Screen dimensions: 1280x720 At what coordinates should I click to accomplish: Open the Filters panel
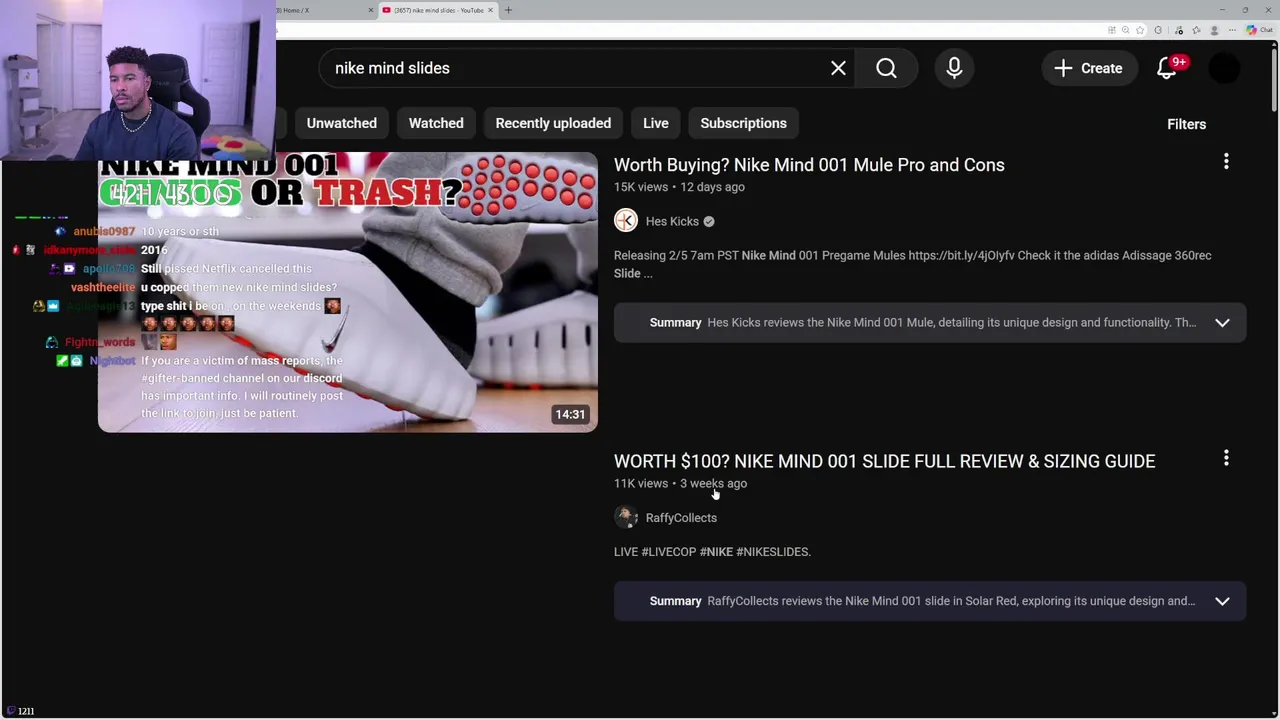point(1186,124)
